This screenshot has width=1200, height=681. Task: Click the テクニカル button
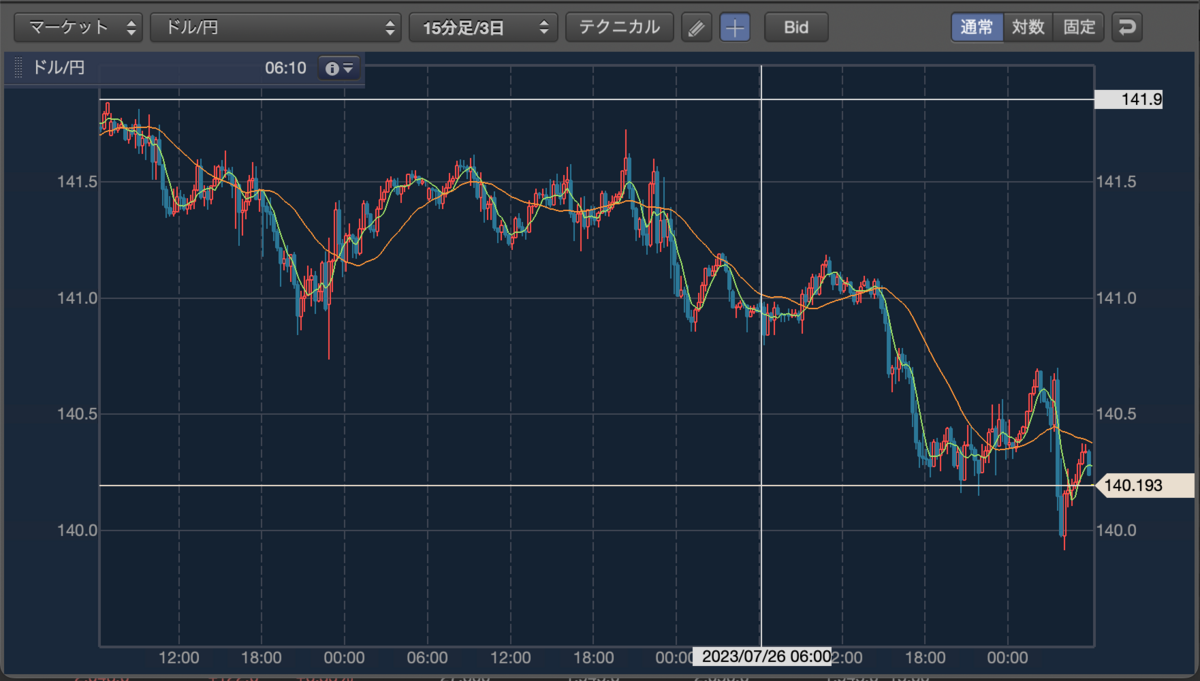coord(620,27)
